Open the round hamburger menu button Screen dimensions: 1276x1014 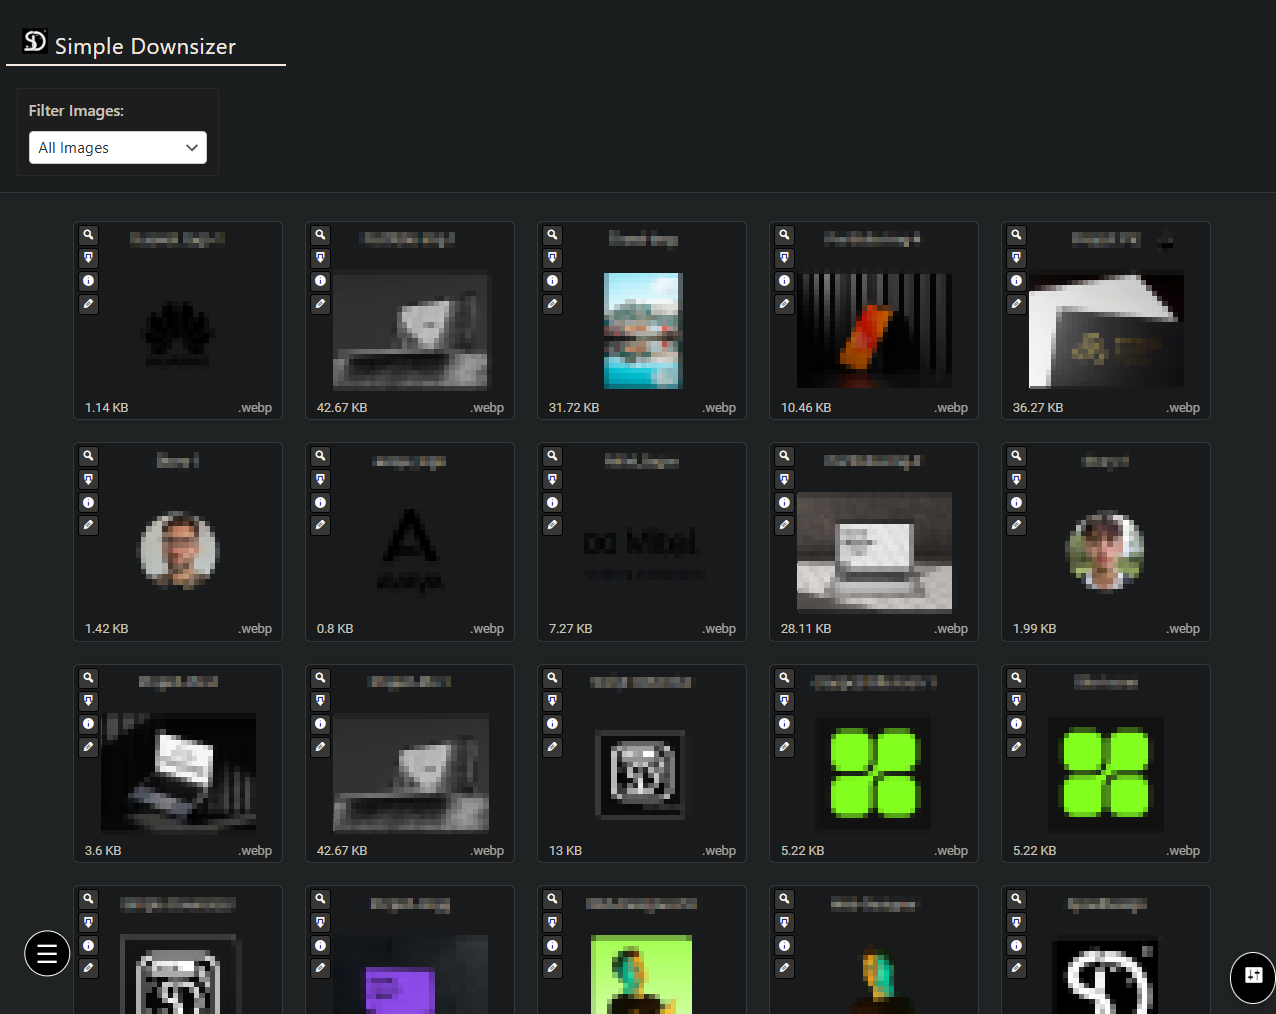coord(47,953)
